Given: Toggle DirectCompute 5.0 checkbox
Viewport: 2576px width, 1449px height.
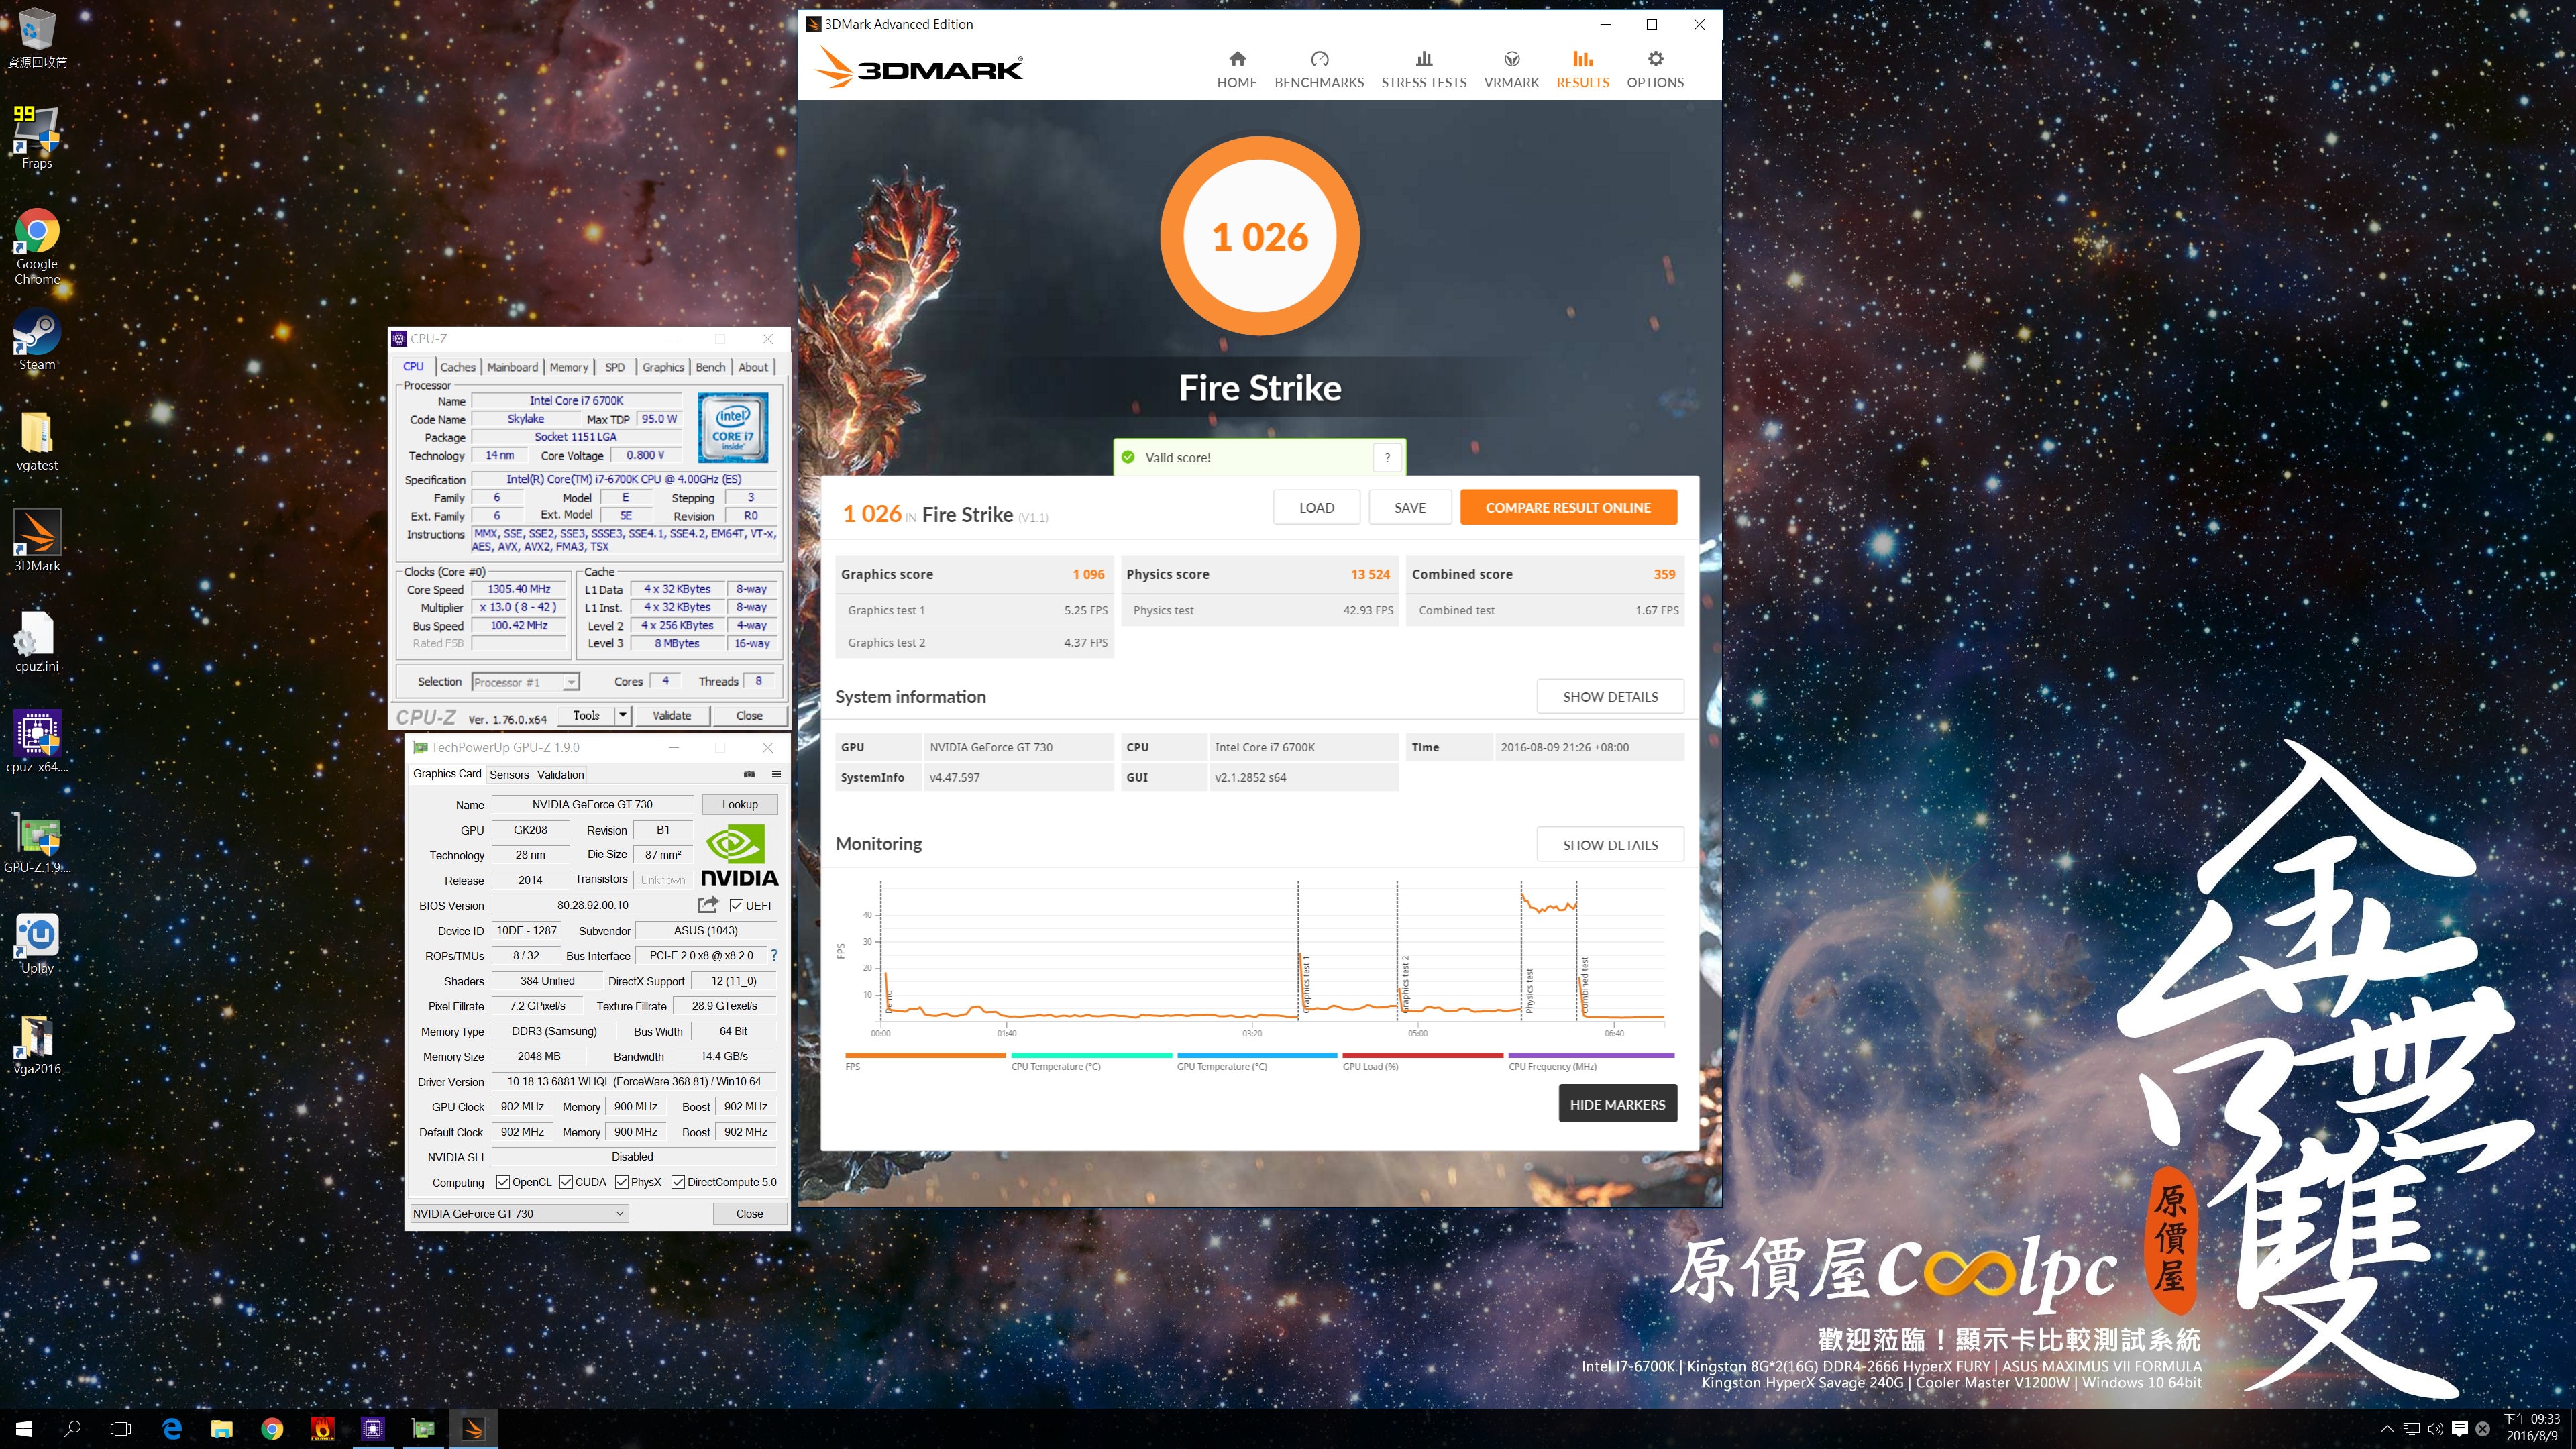Looking at the screenshot, I should [x=678, y=1182].
